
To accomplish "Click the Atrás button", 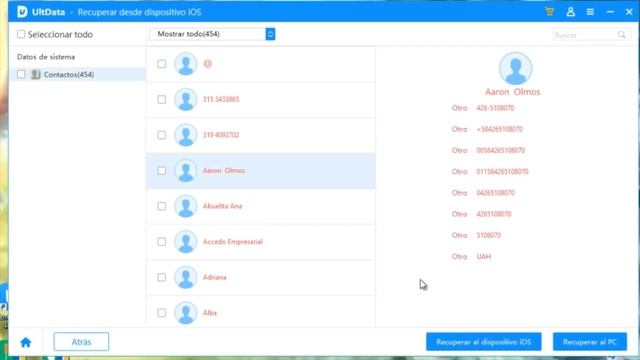I will (81, 342).
